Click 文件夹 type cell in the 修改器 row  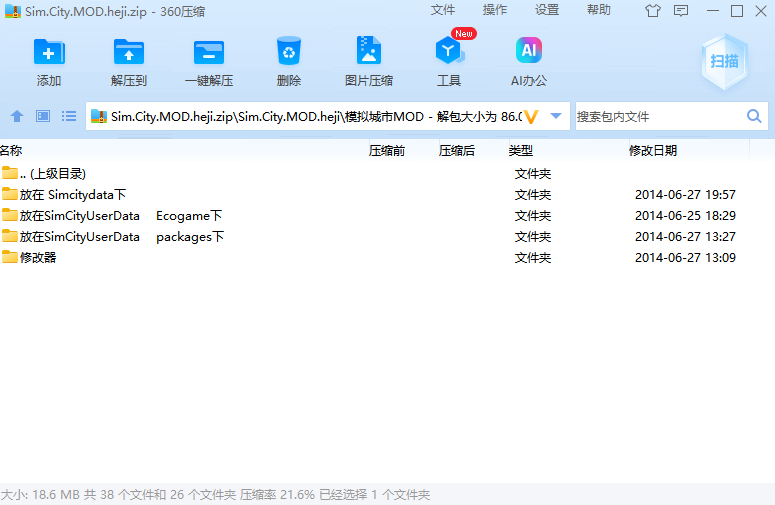(x=533, y=257)
